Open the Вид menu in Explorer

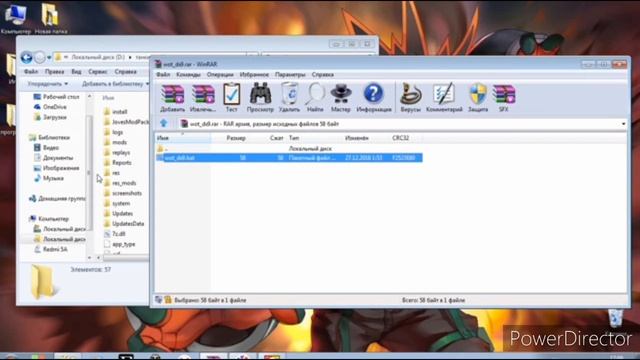click(76, 71)
